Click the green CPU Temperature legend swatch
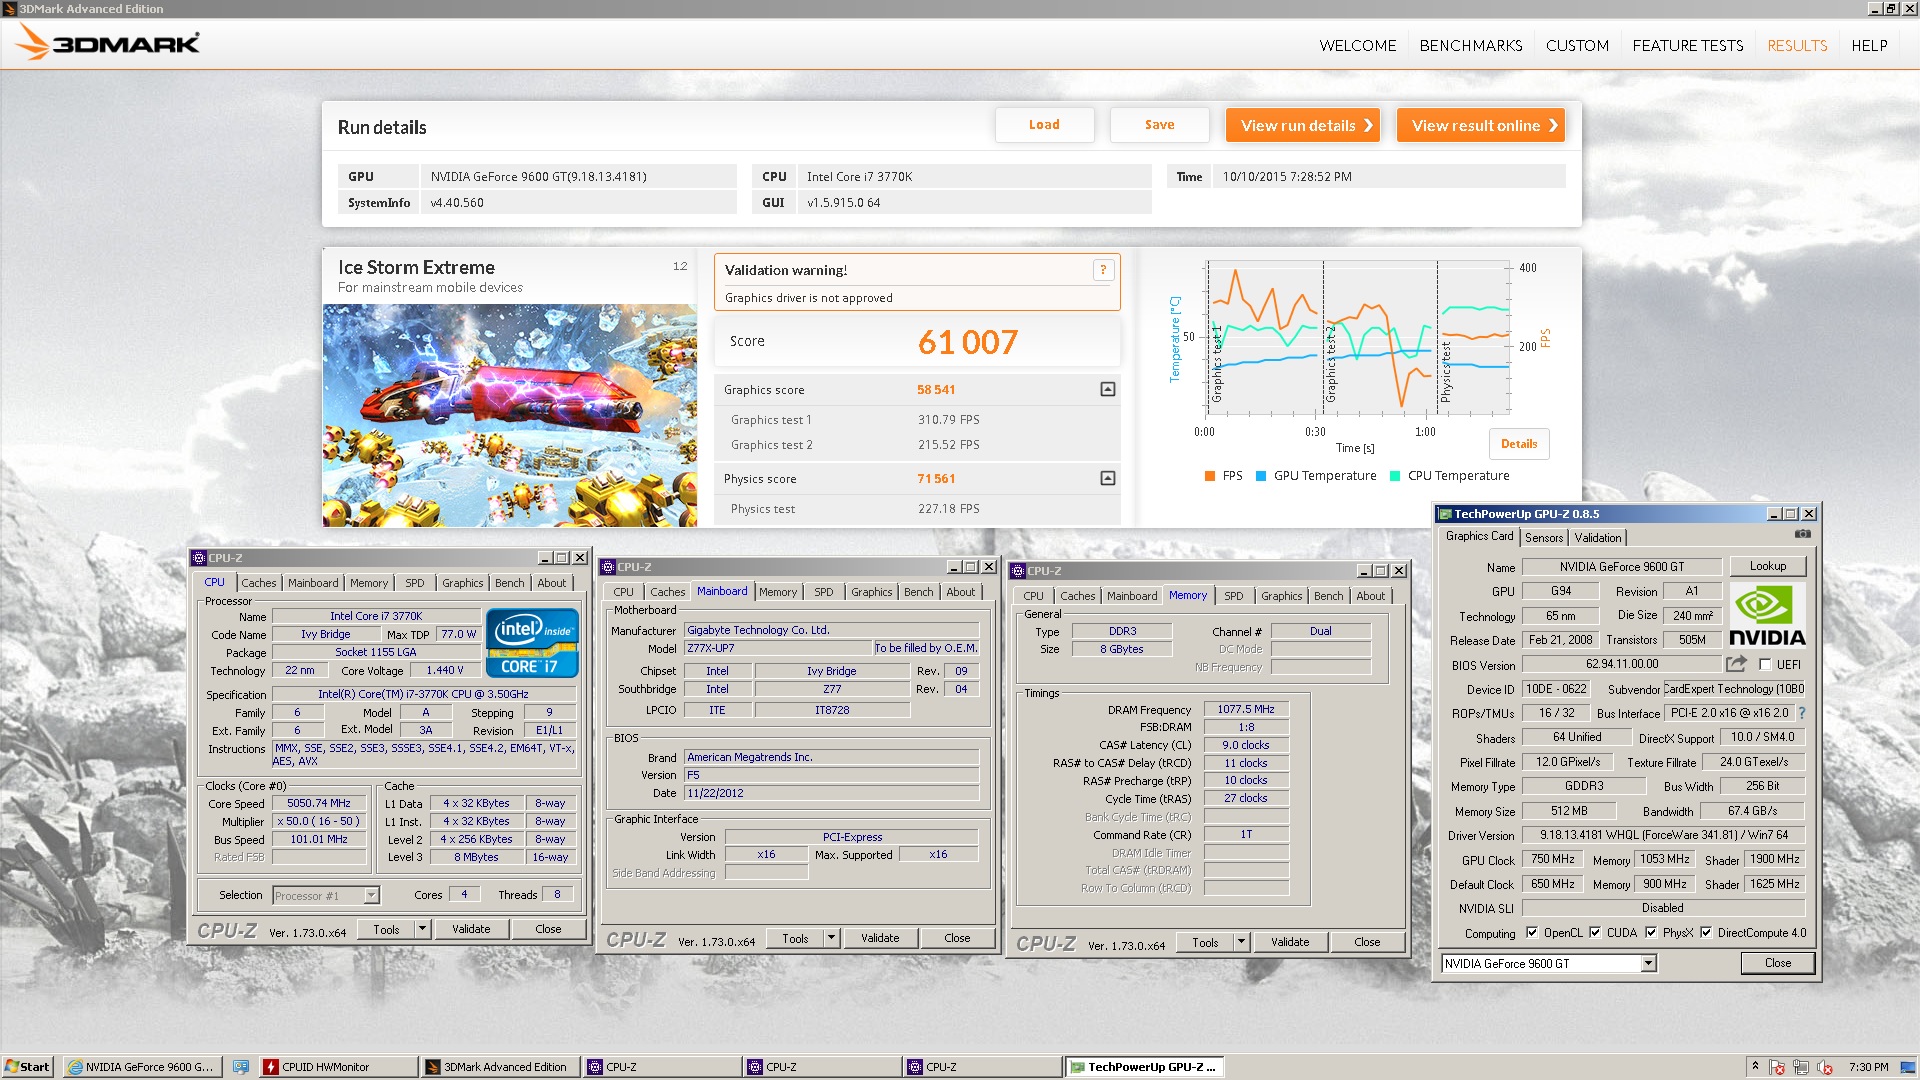Screen dimensions: 1920x1080 pos(1395,476)
